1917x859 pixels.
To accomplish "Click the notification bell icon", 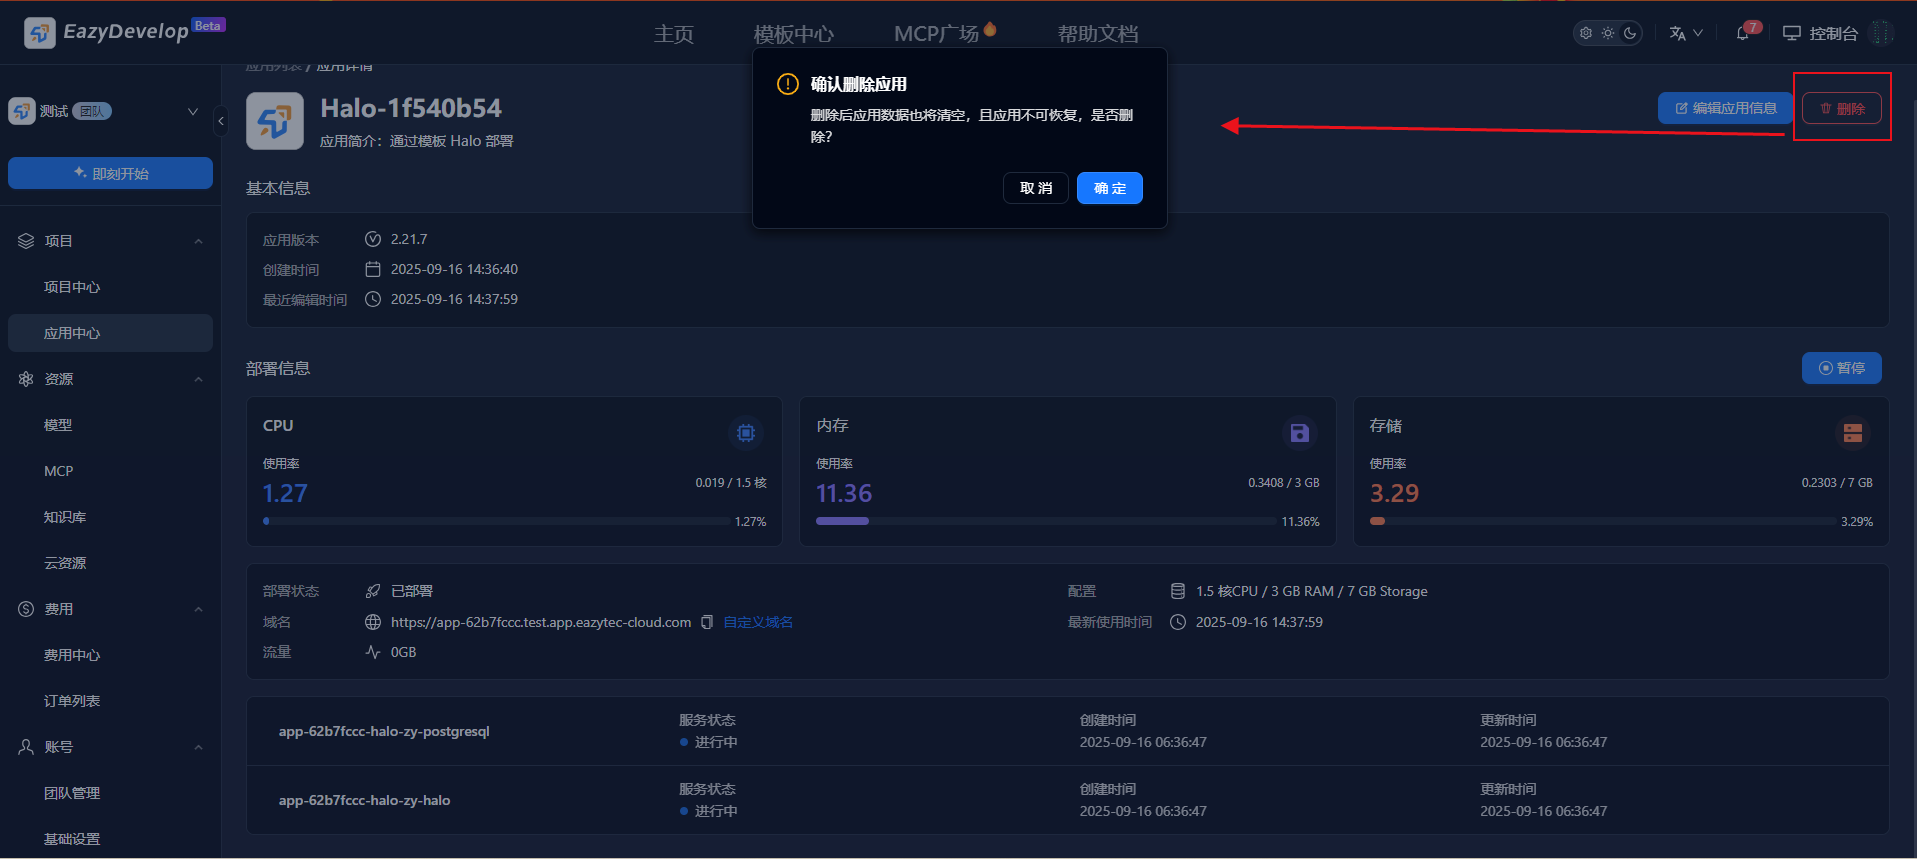I will click(1743, 33).
